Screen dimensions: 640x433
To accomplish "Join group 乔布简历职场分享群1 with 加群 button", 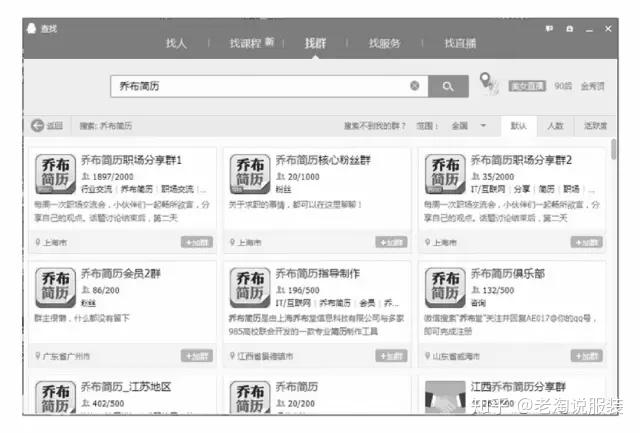I will tap(197, 242).
